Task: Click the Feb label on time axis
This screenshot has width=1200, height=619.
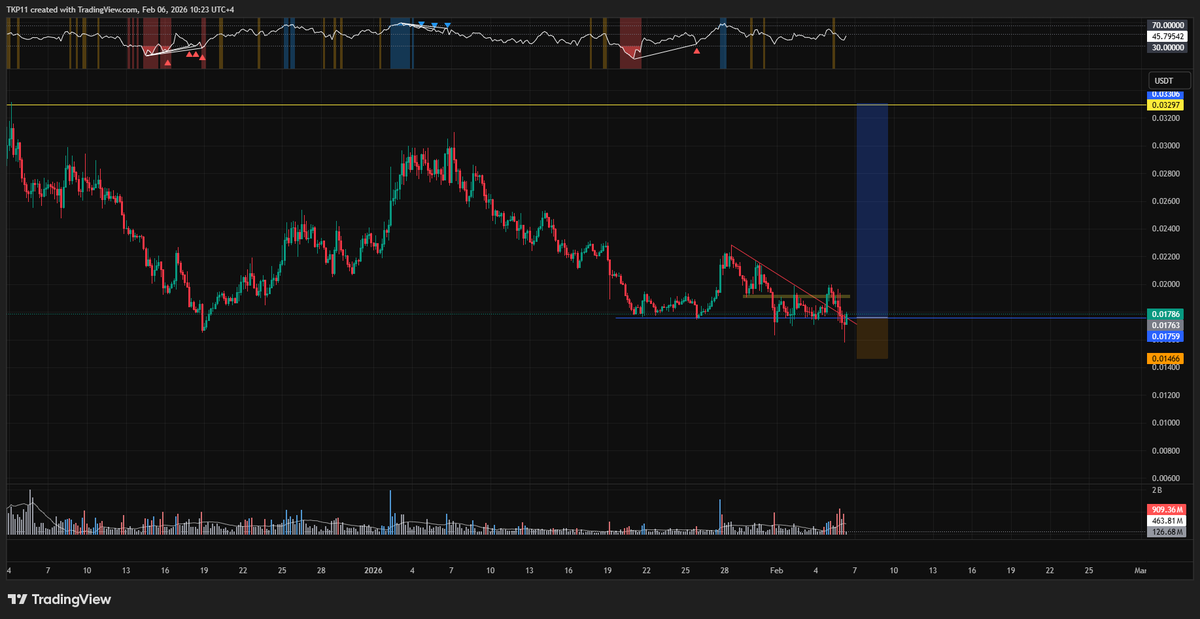Action: (776, 570)
